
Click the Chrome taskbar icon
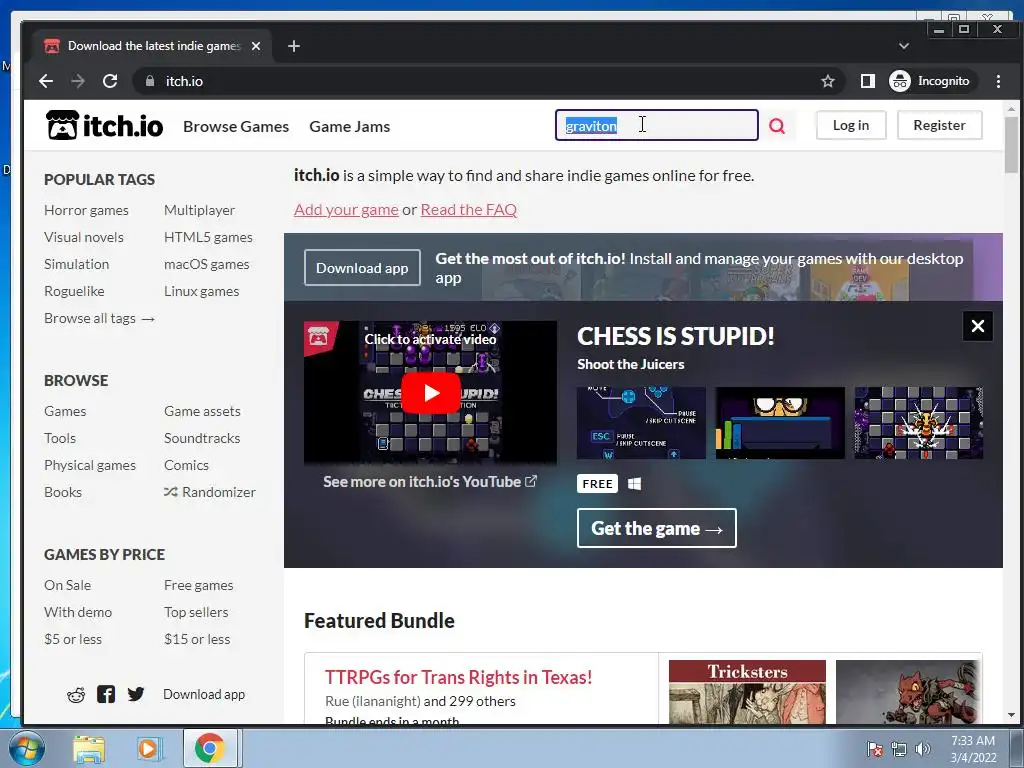click(209, 748)
